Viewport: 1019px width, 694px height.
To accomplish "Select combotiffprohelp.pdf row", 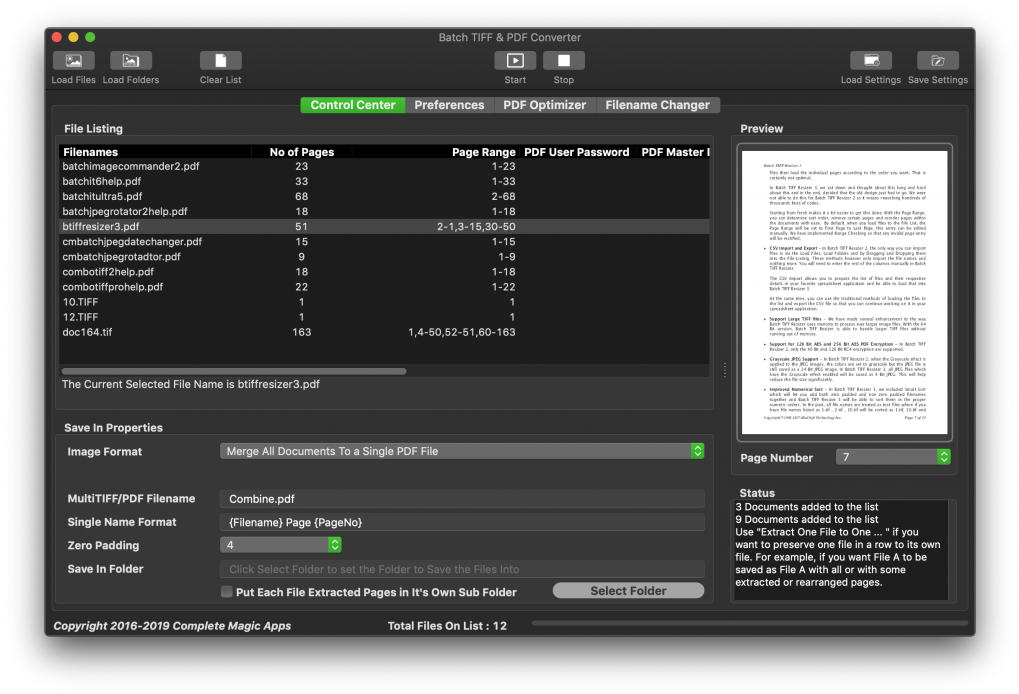I will click(x=384, y=287).
